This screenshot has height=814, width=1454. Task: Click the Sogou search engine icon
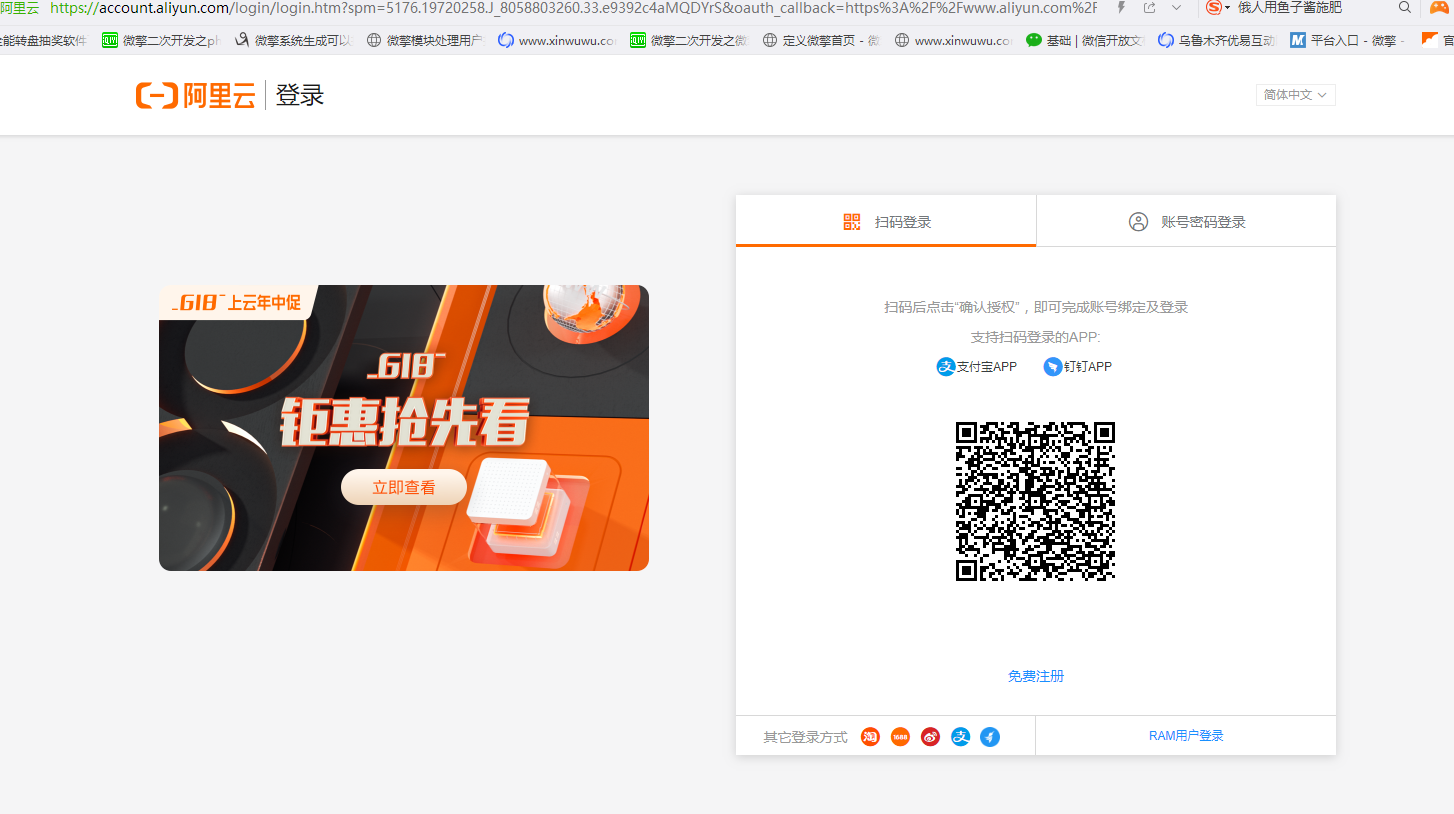coord(1214,8)
